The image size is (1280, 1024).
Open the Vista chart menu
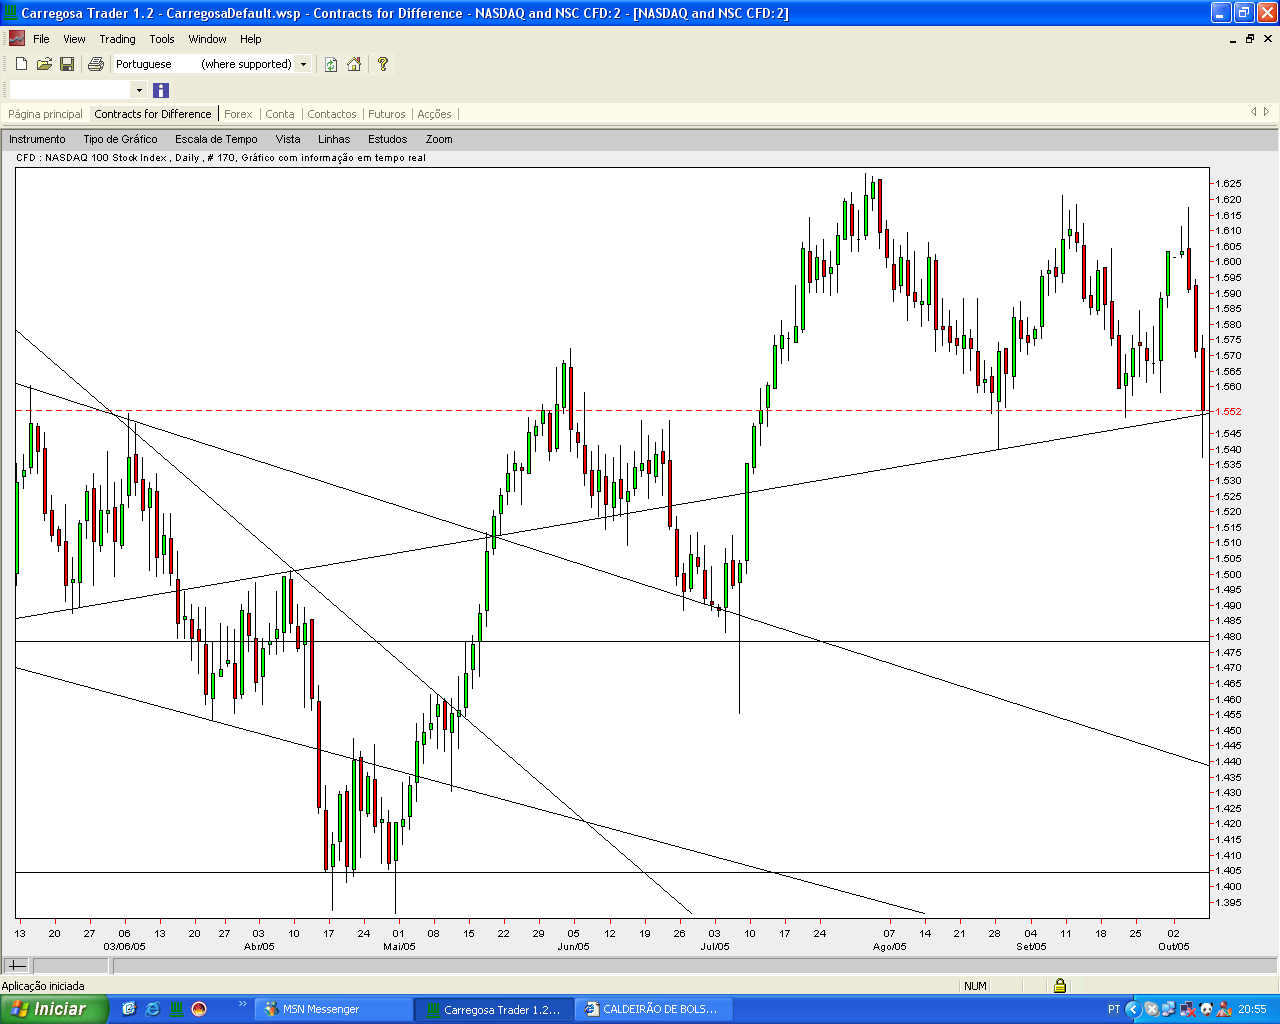288,139
